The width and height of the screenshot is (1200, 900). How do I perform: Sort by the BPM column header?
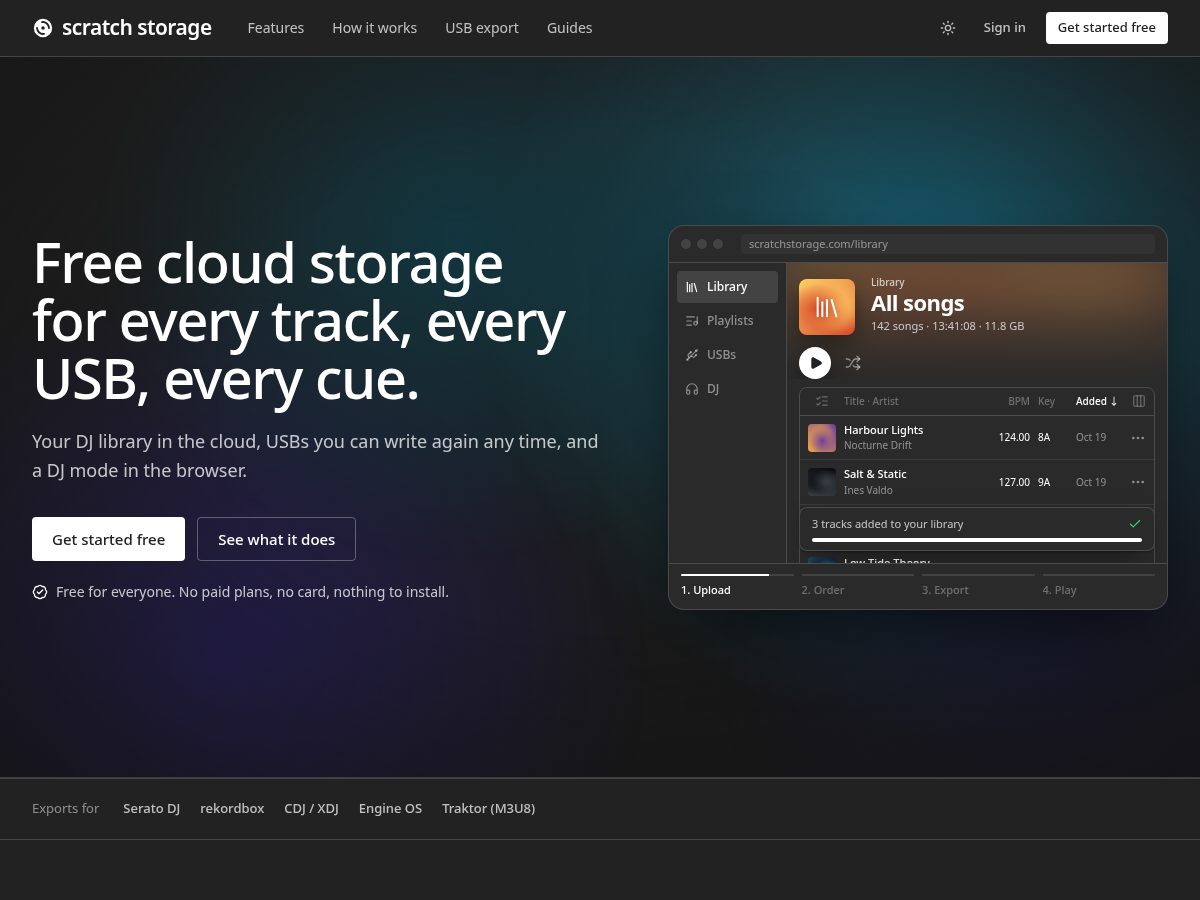point(1018,401)
